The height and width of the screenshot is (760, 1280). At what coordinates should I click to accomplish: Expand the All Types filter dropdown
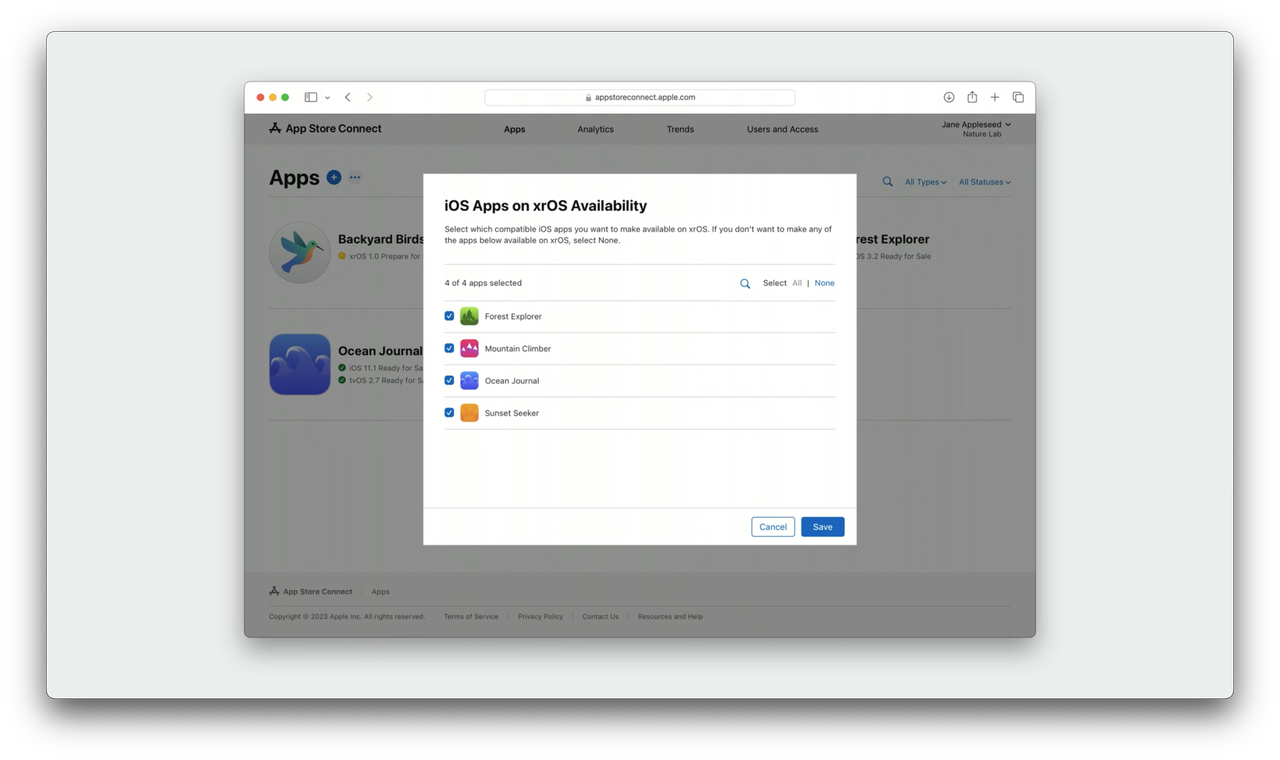(x=925, y=182)
